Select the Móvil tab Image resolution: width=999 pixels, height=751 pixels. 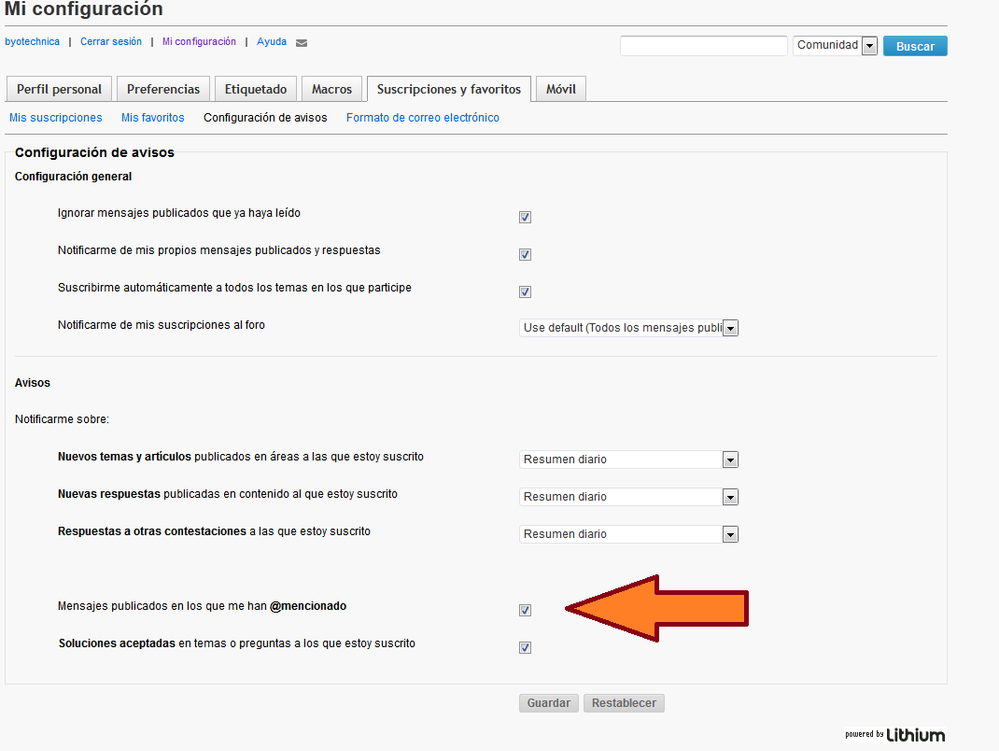[x=561, y=89]
